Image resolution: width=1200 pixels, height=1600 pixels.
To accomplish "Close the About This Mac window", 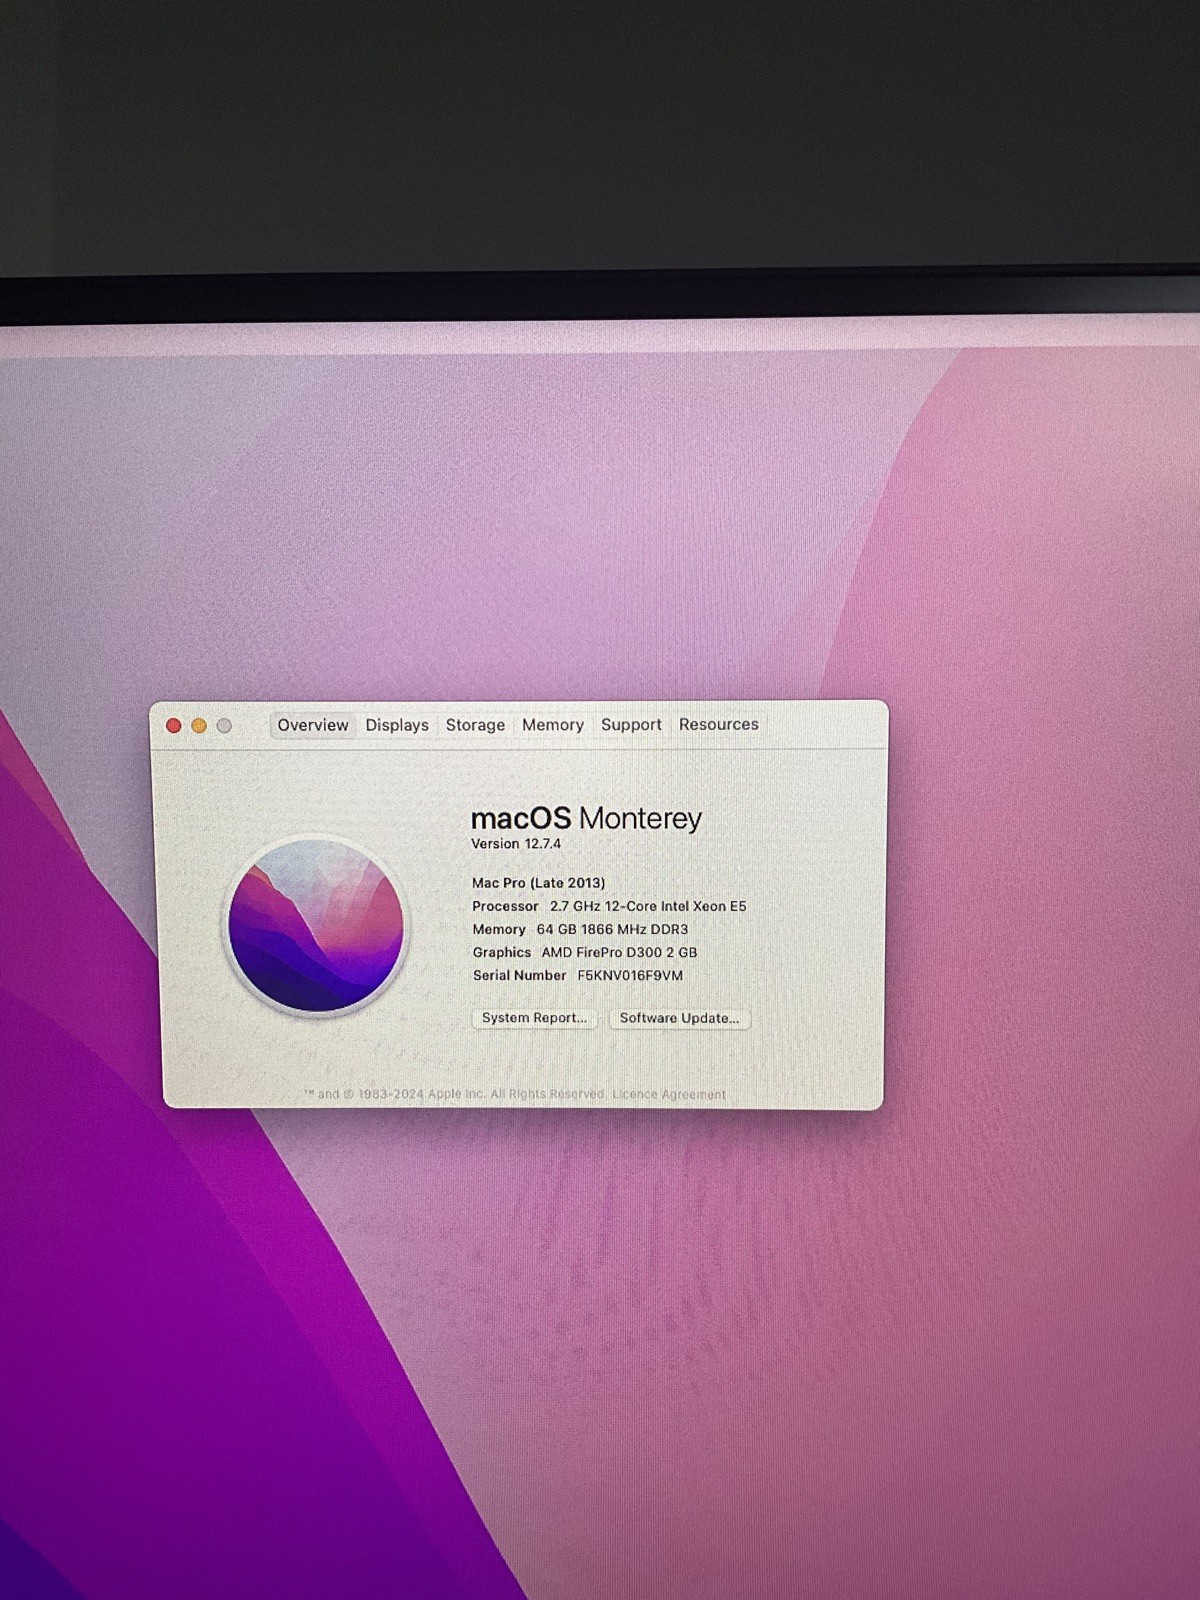I will (x=173, y=726).
